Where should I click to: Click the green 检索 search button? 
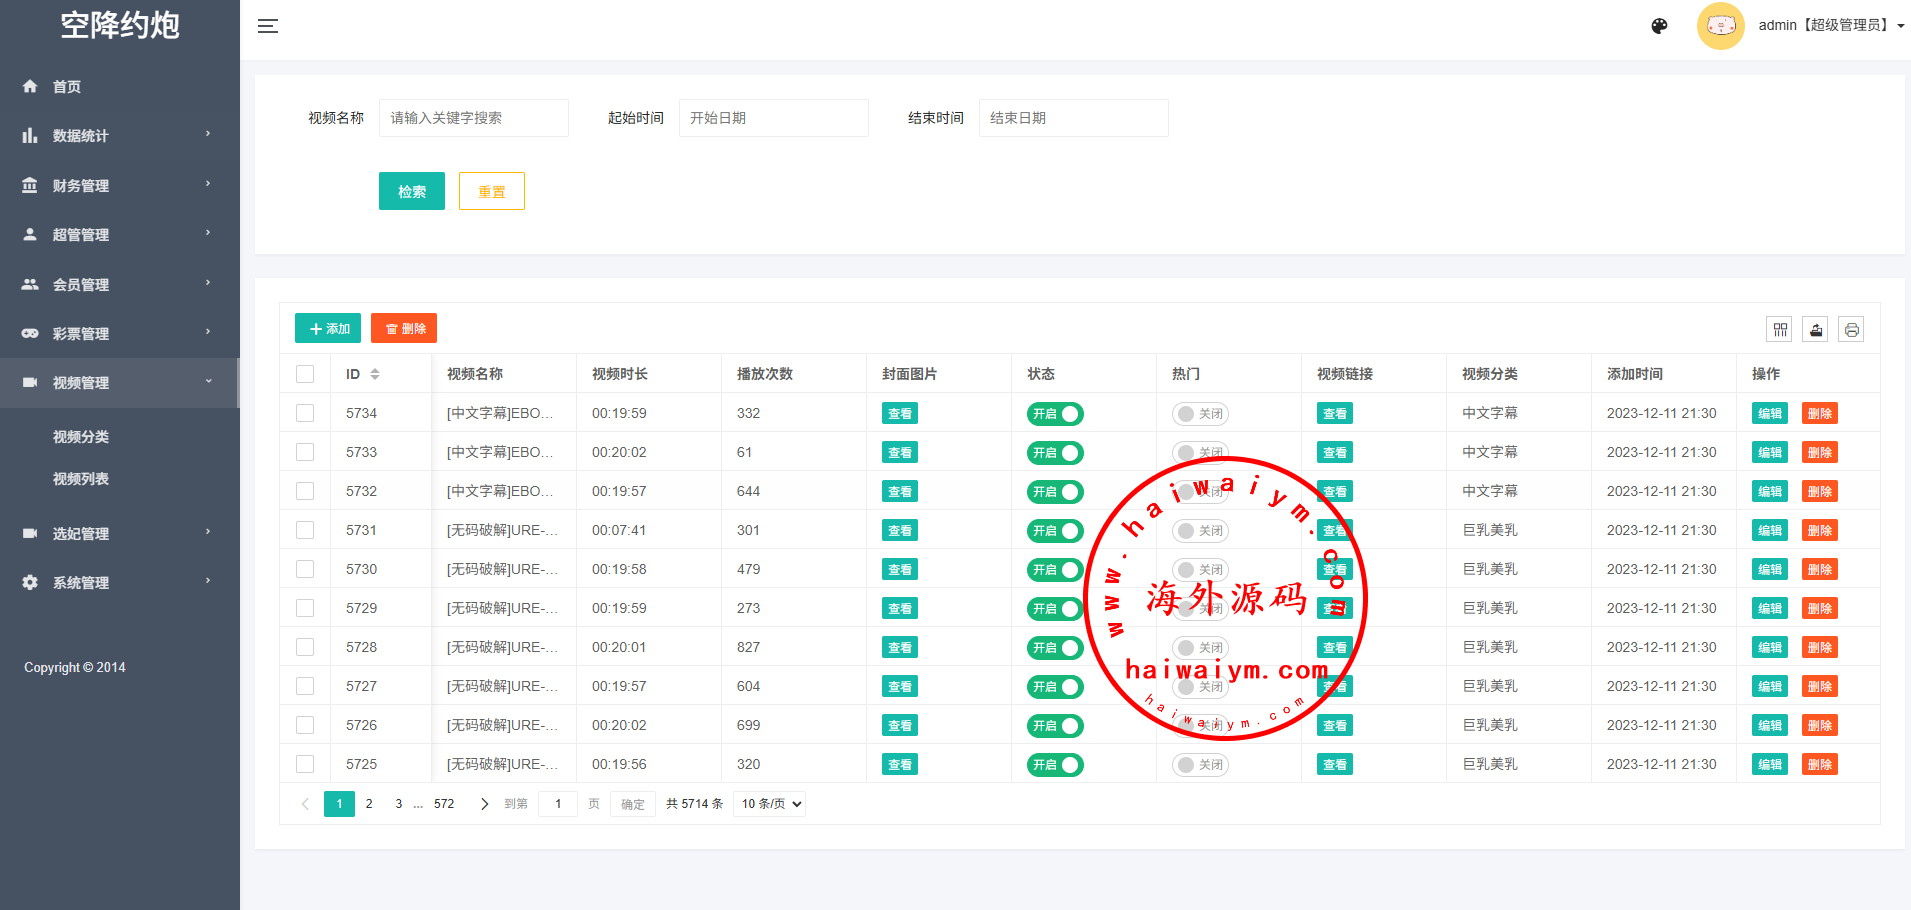coord(411,191)
